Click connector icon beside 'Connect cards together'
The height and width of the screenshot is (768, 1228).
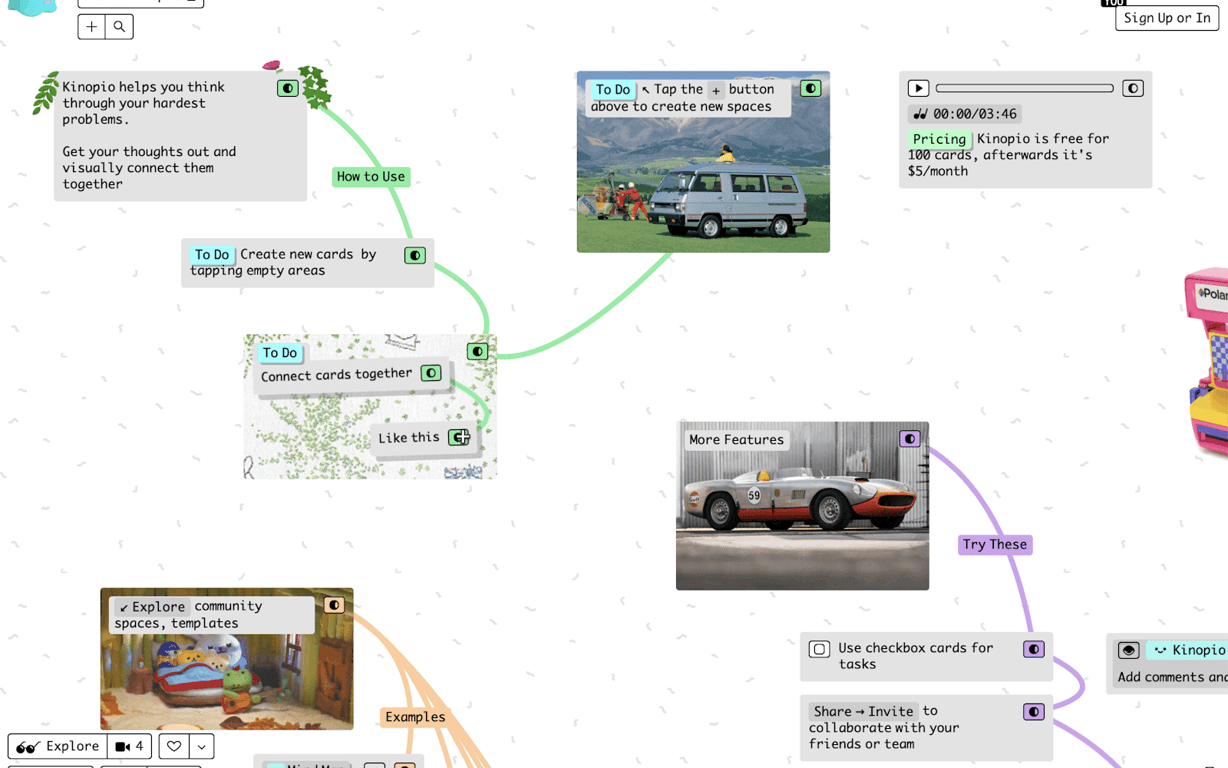(x=431, y=373)
